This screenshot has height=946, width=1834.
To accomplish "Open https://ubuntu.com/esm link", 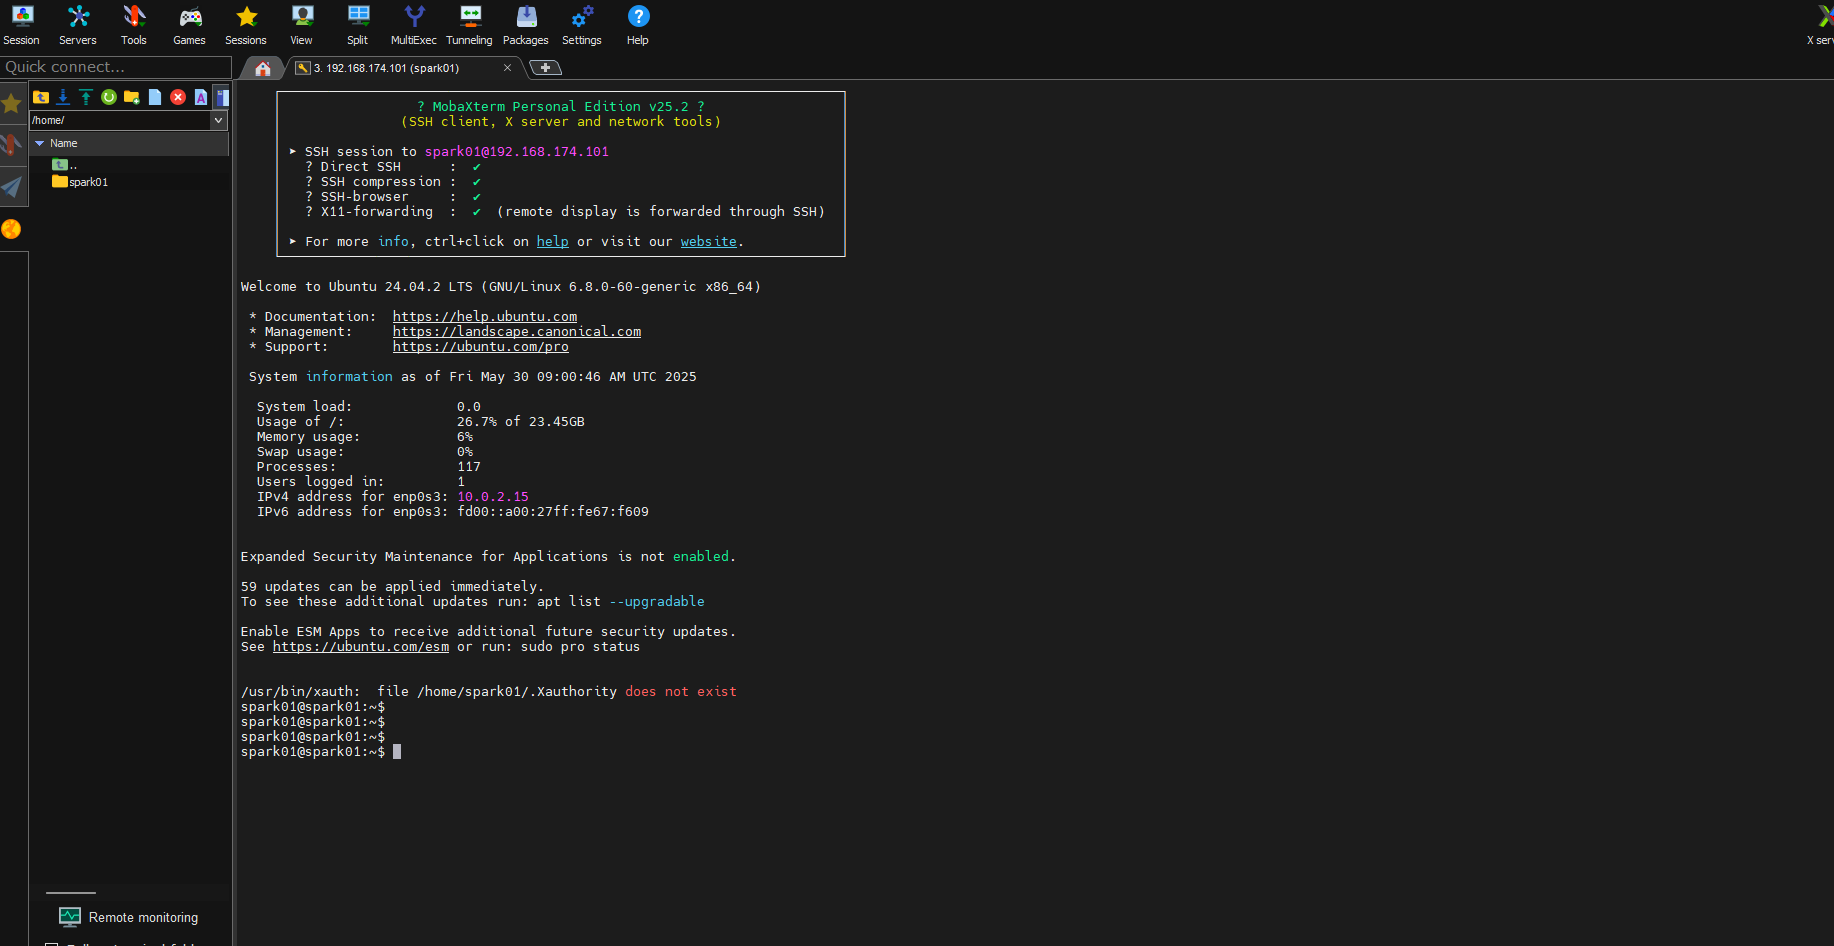I will coord(361,646).
